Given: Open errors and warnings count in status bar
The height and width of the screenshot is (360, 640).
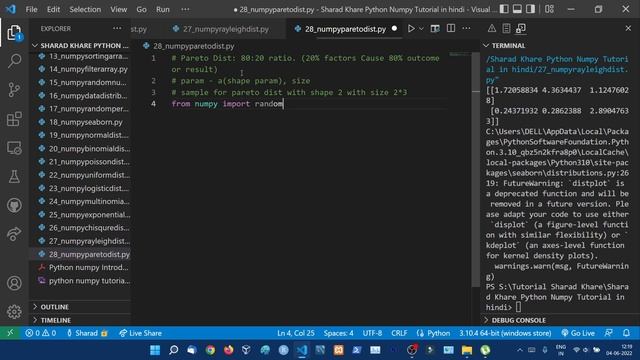Looking at the screenshot, I should (40, 333).
